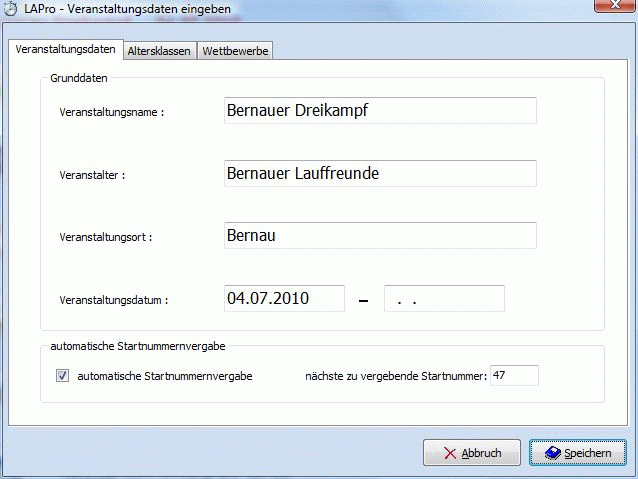Select the start date field showing 04.07.2010
This screenshot has width=638, height=479.
[x=284, y=298]
